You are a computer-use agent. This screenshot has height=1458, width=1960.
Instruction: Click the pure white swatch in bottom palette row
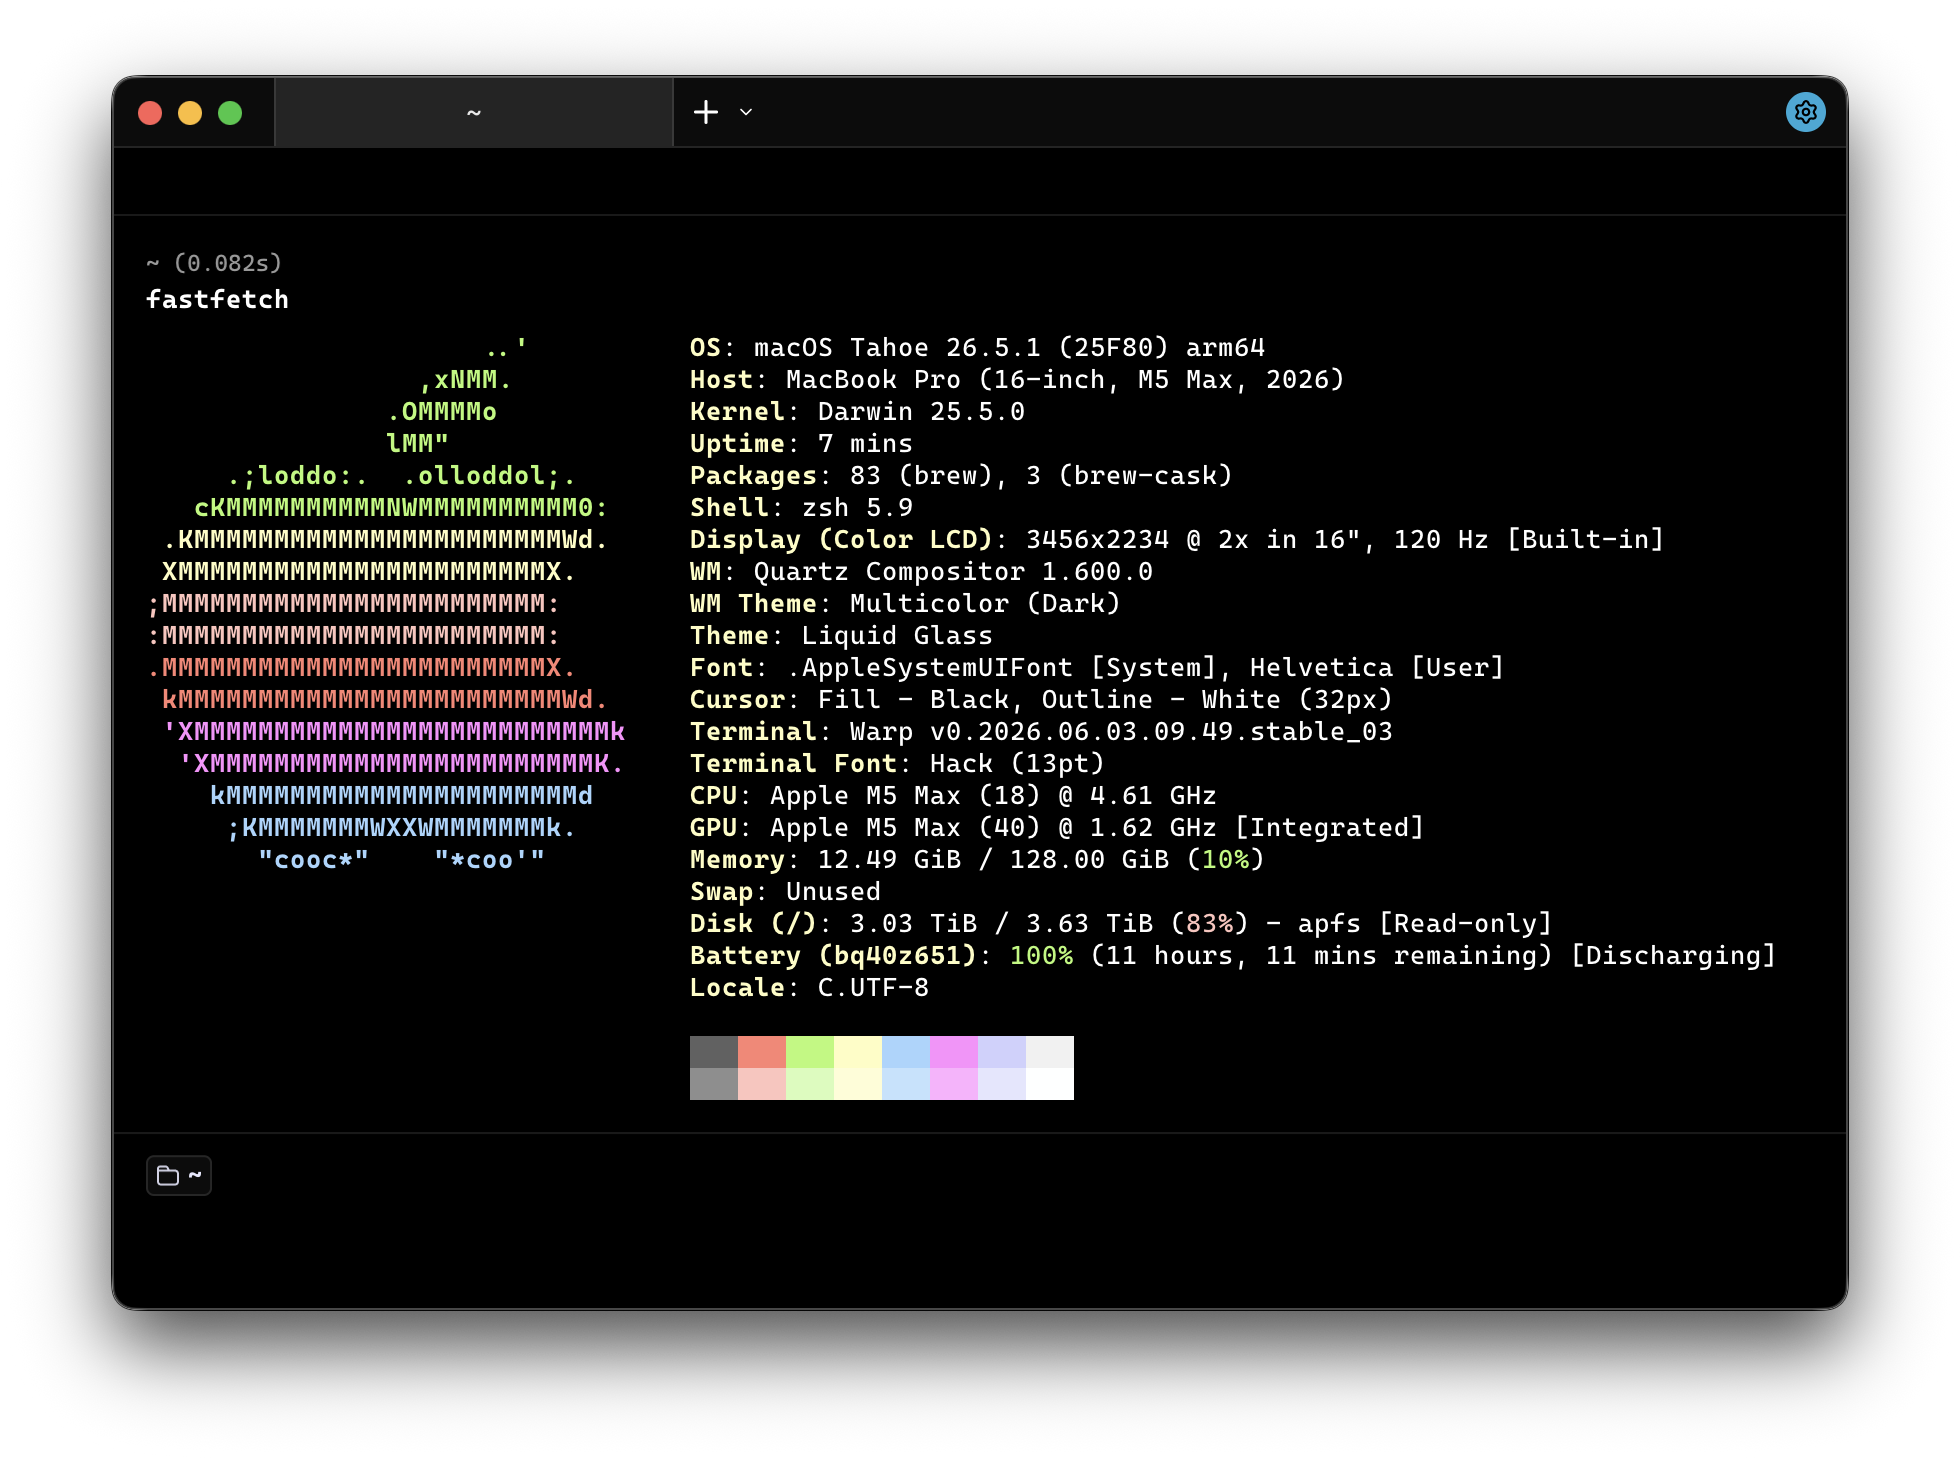pyautogui.click(x=1050, y=1084)
